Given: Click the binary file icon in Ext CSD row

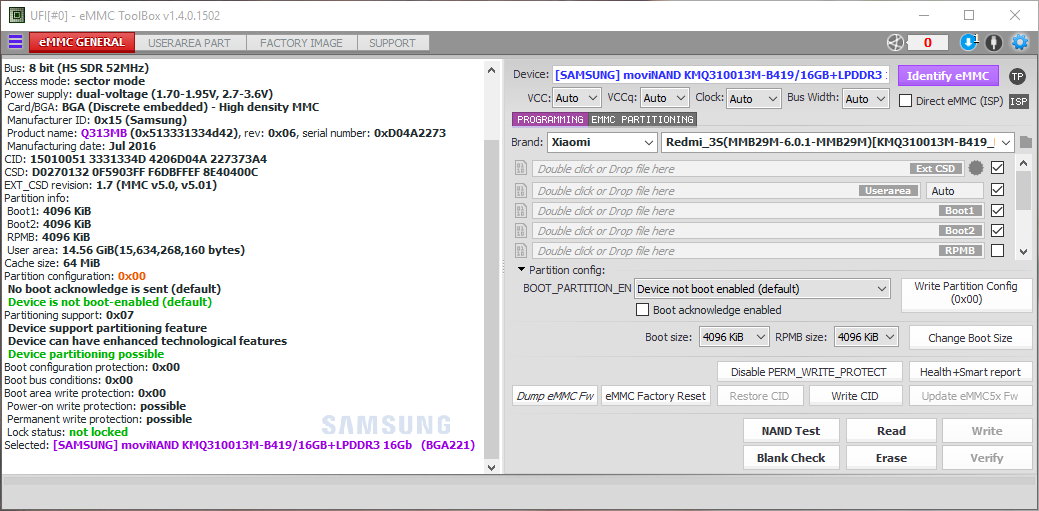Looking at the screenshot, I should click(x=521, y=168).
